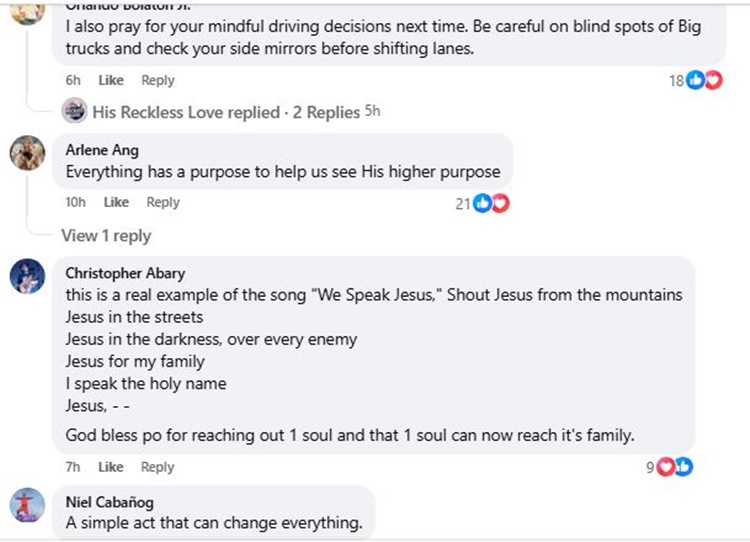The width and height of the screenshot is (750, 542).
Task: Click Niel Cabañog's profile avatar
Action: click(28, 504)
